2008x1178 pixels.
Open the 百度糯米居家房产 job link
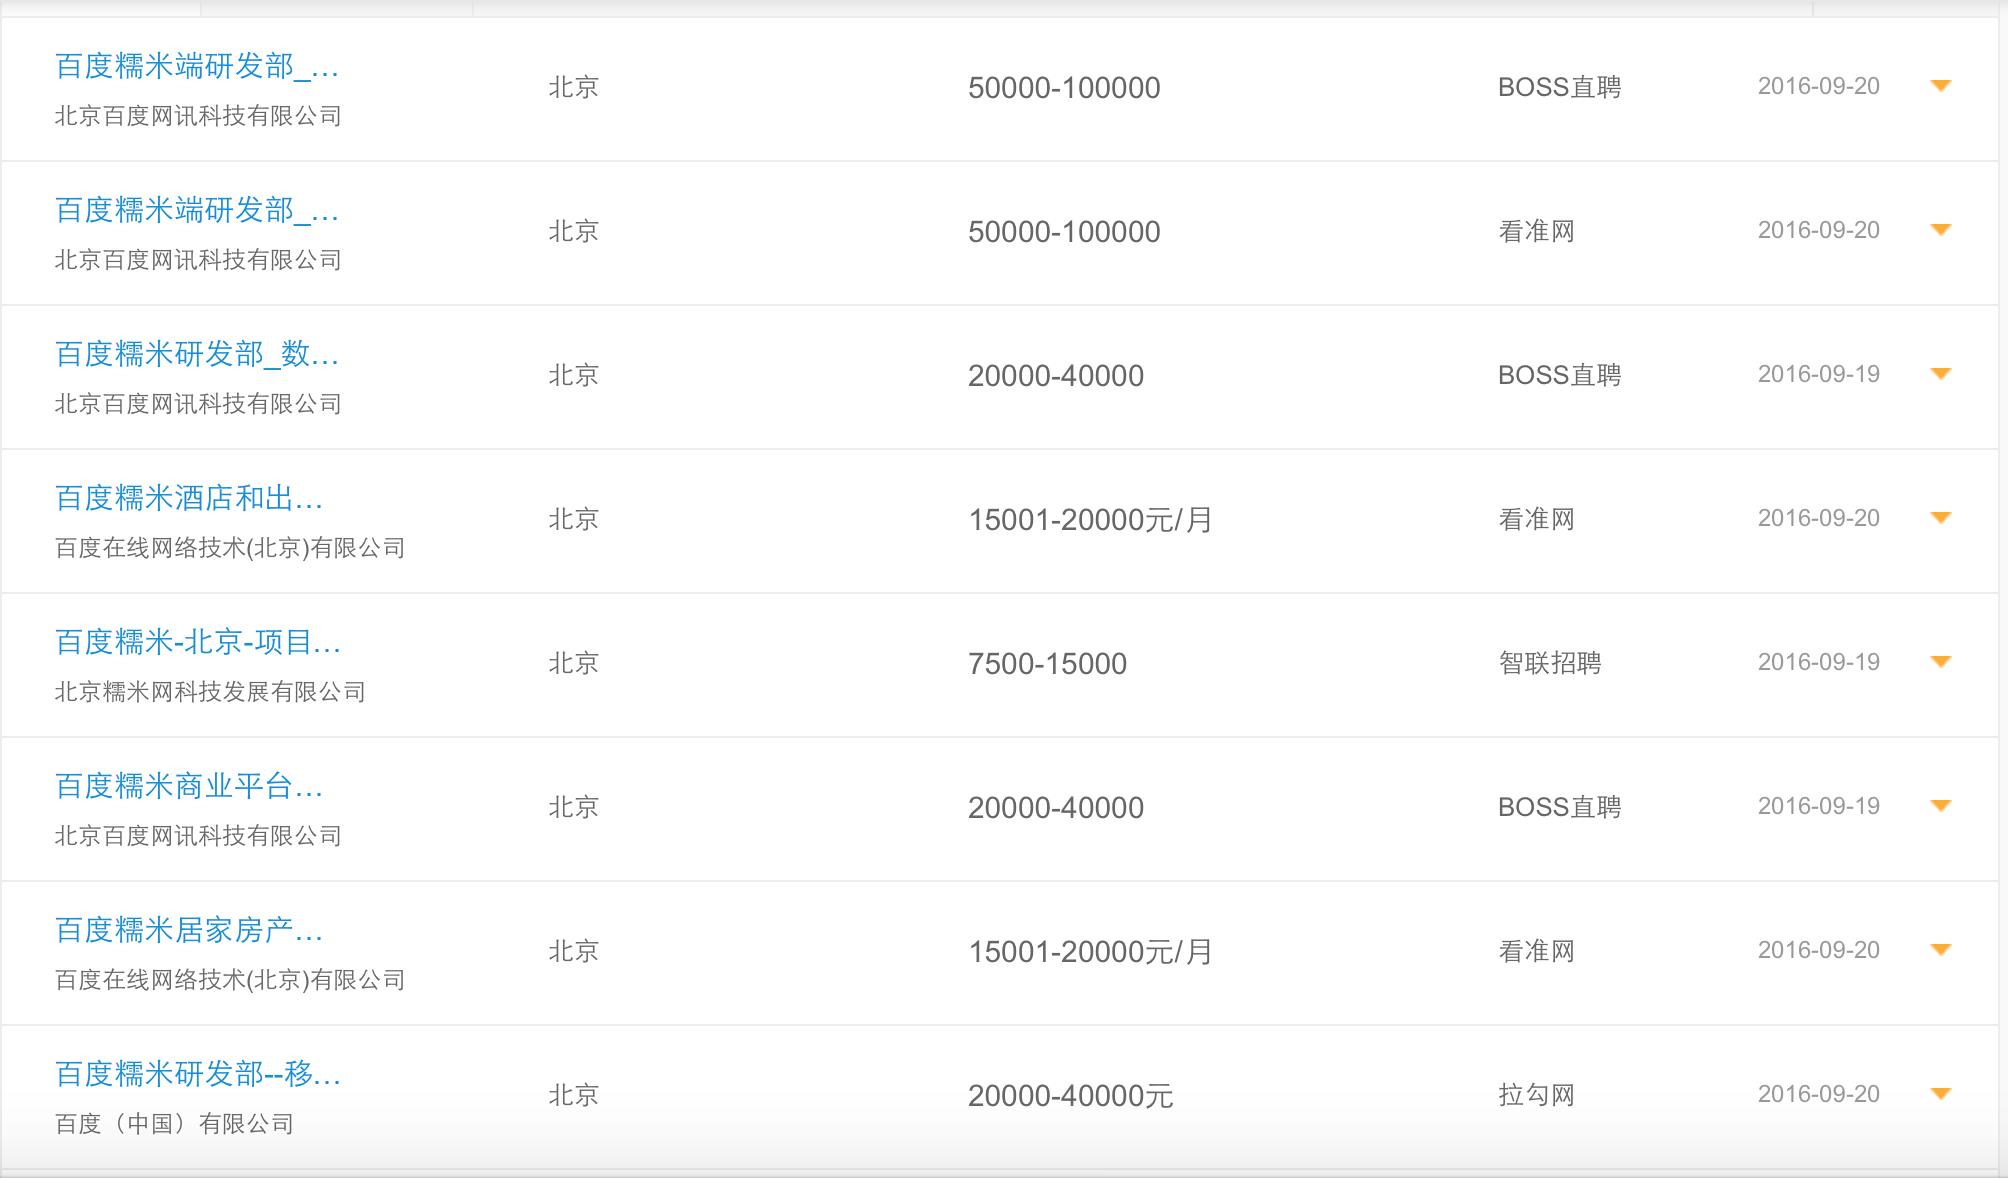coord(190,931)
